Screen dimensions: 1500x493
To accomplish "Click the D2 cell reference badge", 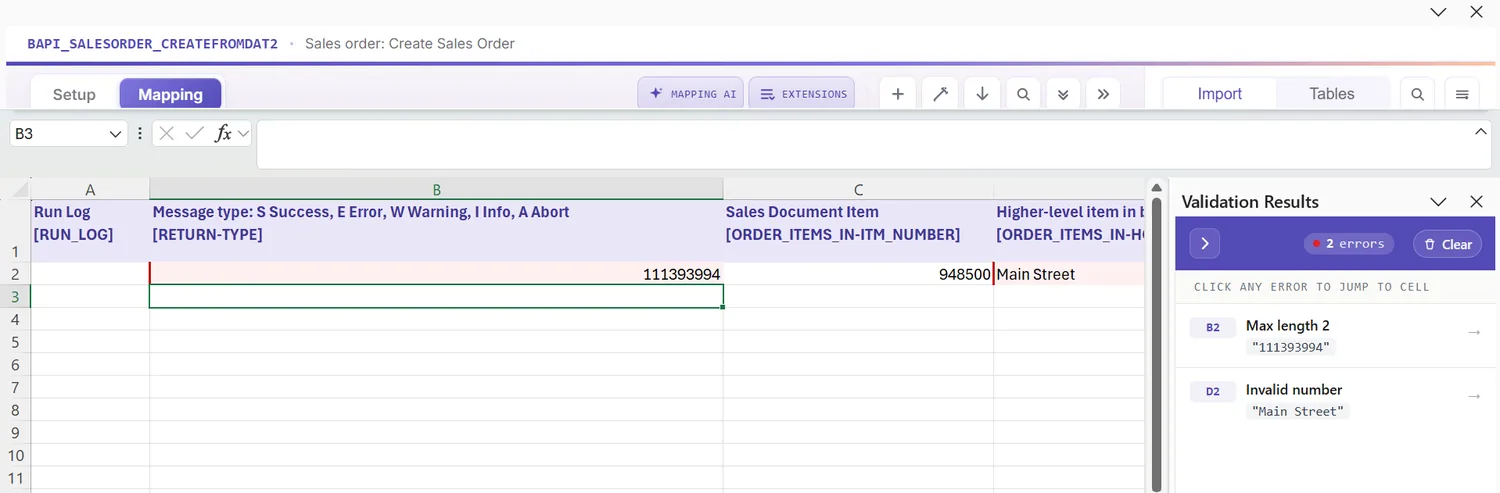I will pos(1213,391).
